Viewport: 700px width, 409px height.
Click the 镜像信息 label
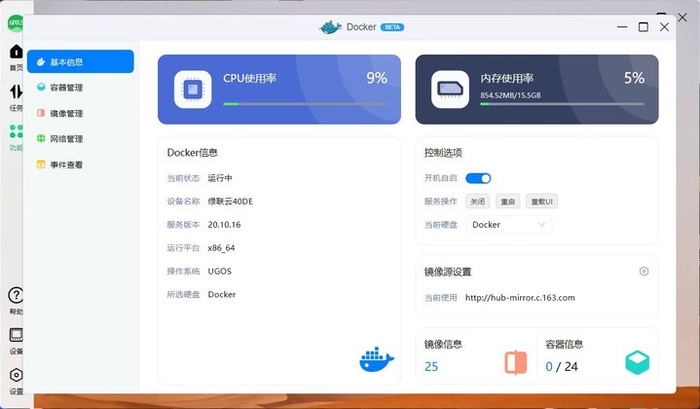tap(443, 344)
